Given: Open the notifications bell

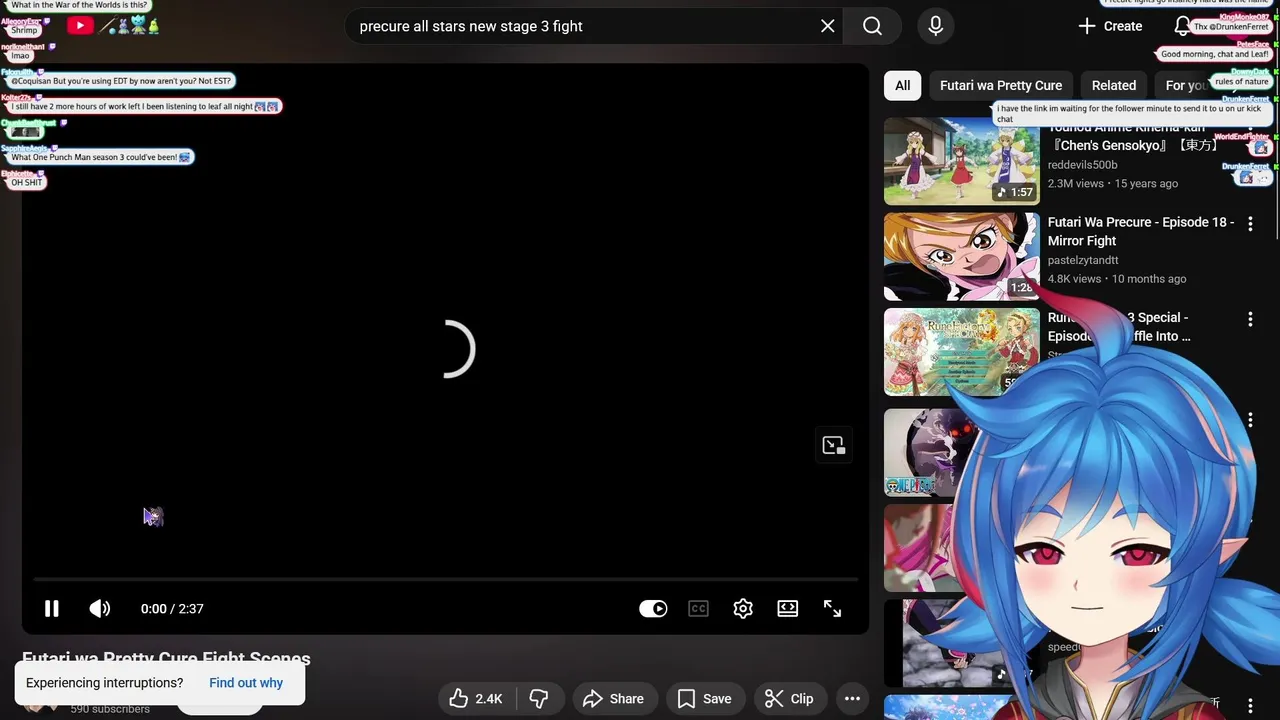Looking at the screenshot, I should [1182, 26].
